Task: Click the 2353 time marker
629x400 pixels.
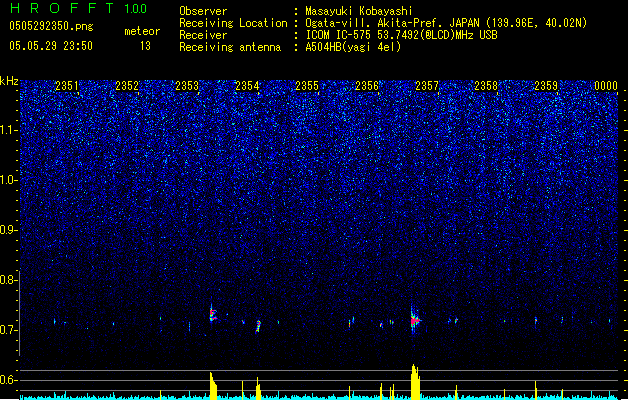Action: (x=187, y=86)
